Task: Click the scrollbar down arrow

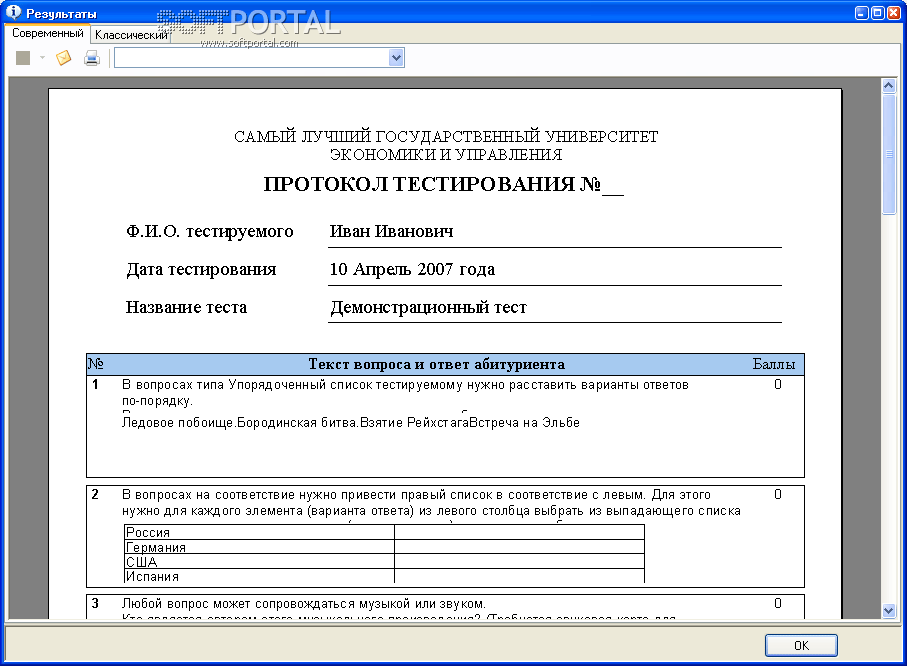Action: tap(889, 610)
